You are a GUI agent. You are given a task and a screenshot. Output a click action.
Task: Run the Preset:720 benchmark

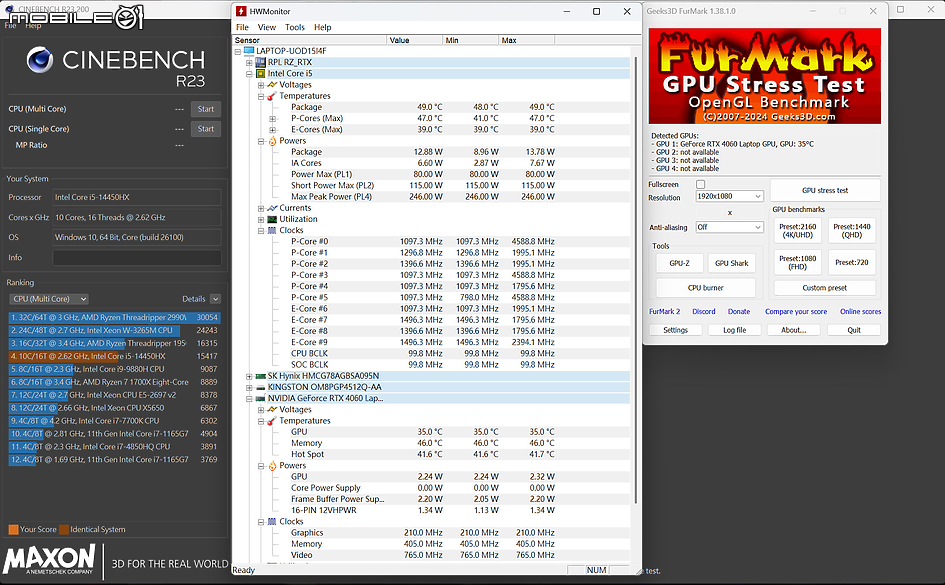point(852,263)
